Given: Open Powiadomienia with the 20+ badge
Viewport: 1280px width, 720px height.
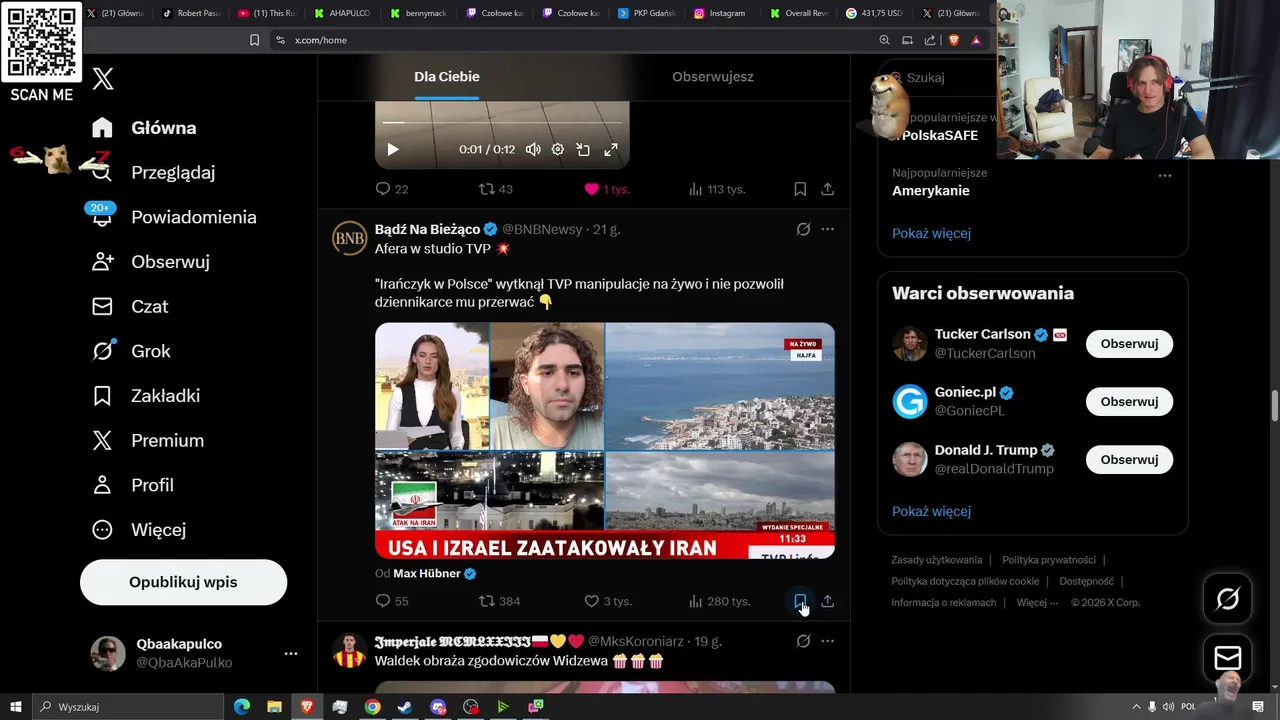Looking at the screenshot, I should pos(173,217).
